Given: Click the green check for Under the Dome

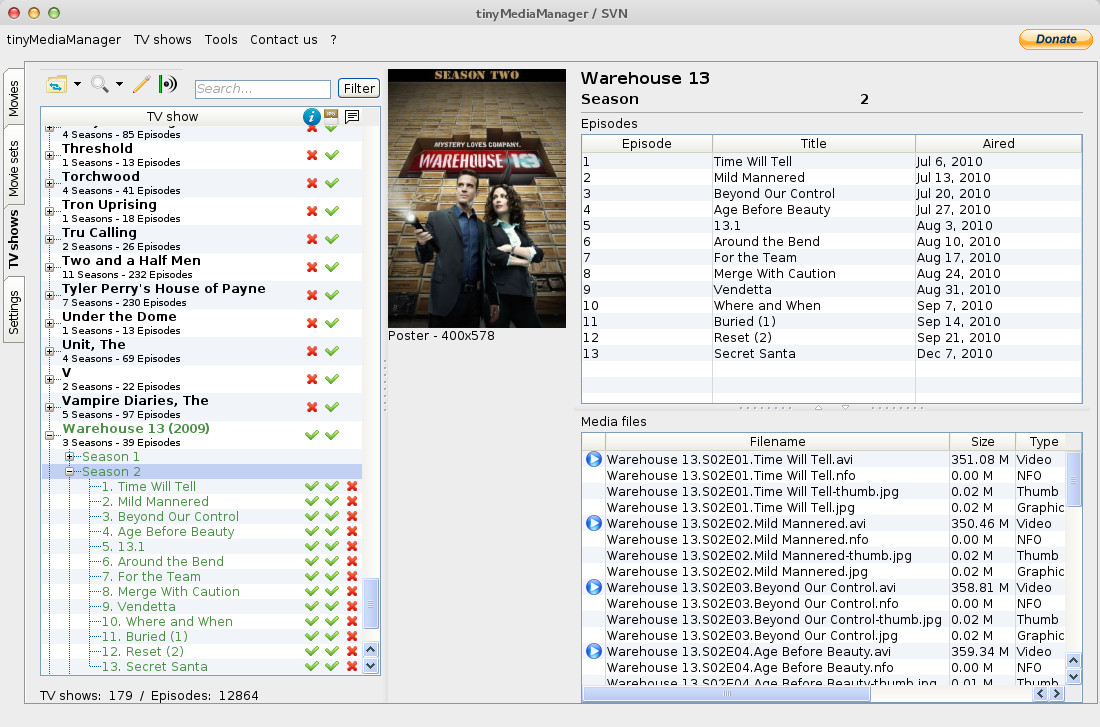Looking at the screenshot, I should 333,324.
